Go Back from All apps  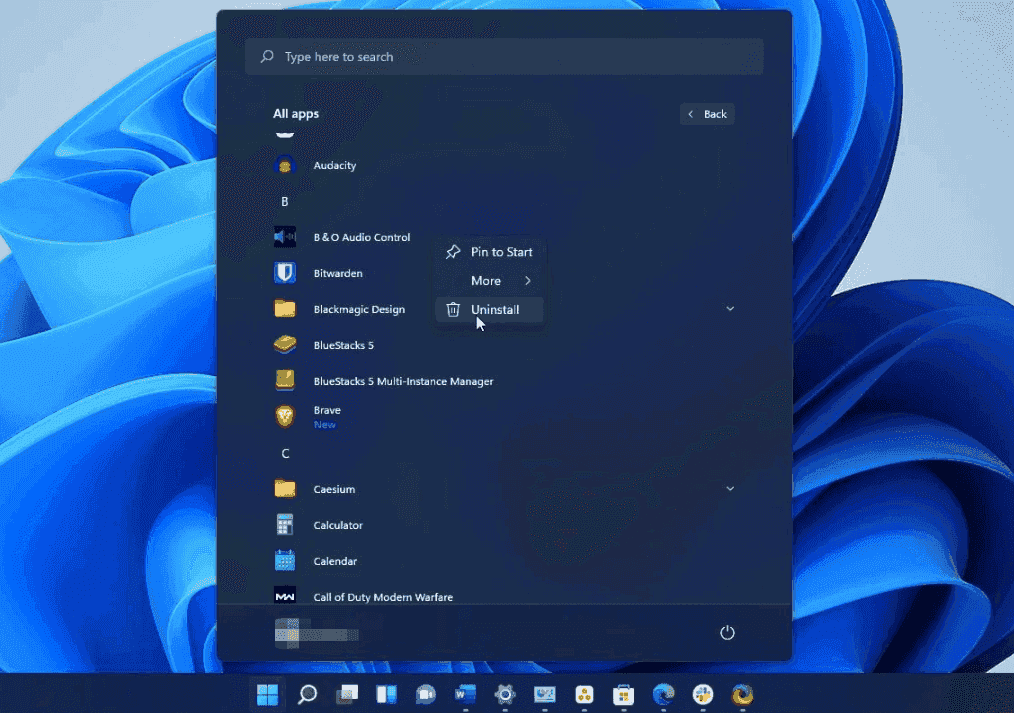pyautogui.click(x=707, y=114)
